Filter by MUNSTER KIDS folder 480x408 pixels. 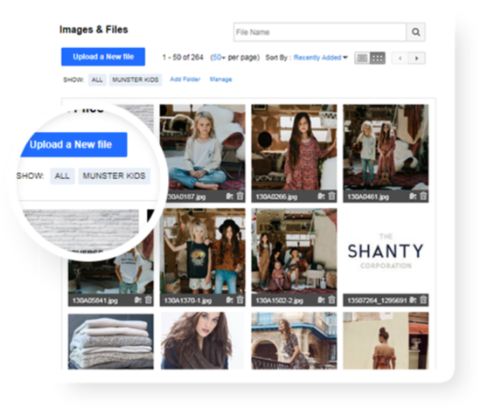(135, 80)
